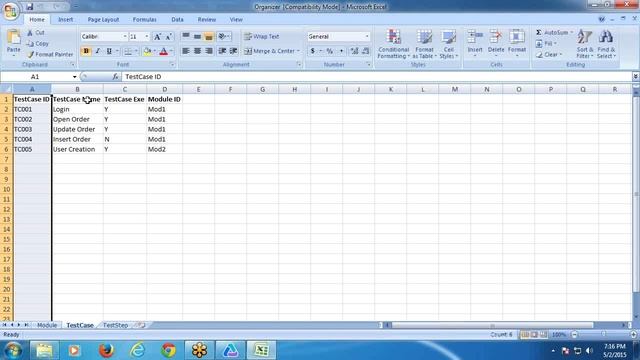Open the Formulas tab
The width and height of the screenshot is (640, 360).
coord(144,20)
